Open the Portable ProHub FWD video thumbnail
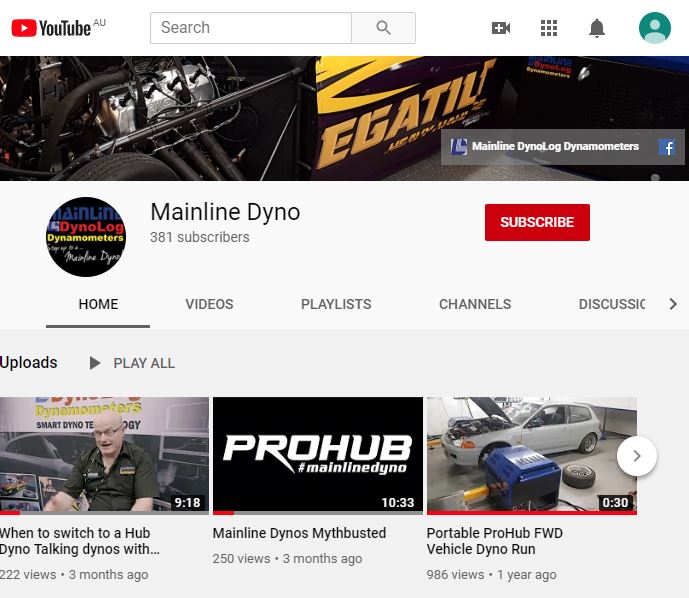The width and height of the screenshot is (689, 598). 532,456
